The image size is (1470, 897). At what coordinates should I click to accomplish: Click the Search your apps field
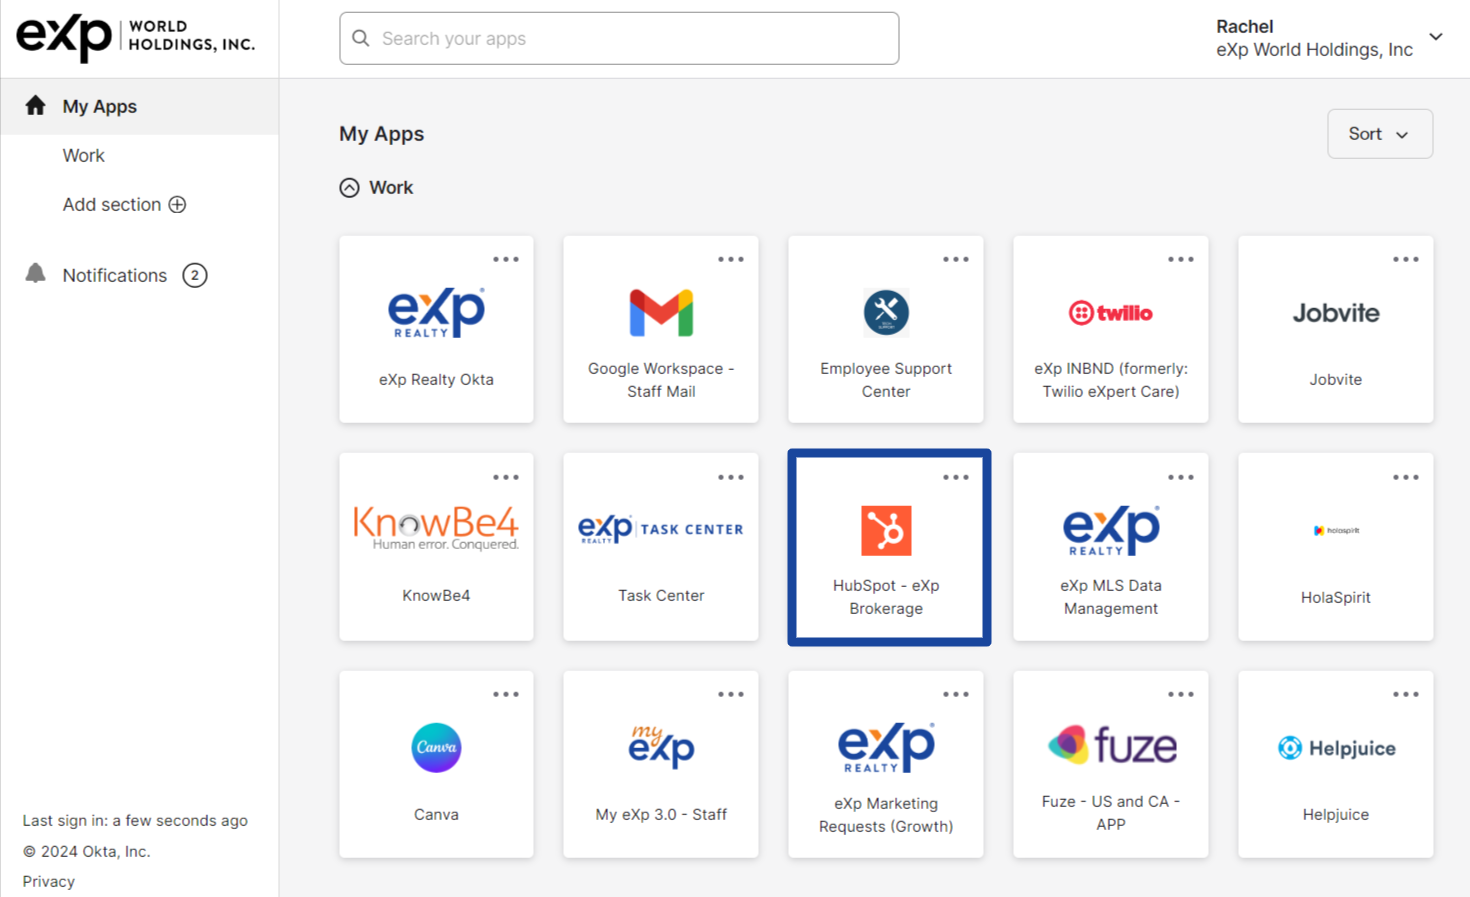619,38
